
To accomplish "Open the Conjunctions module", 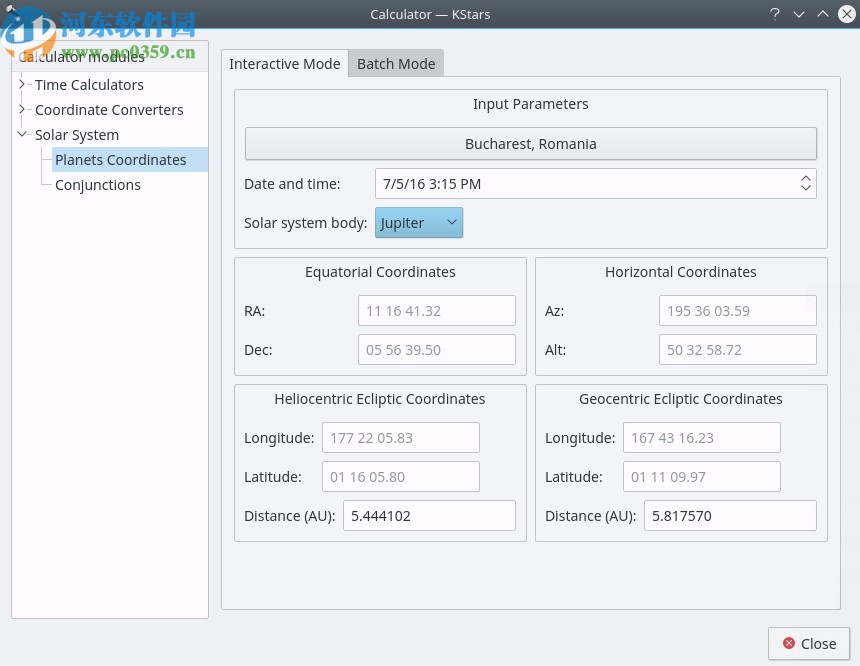I will 98,185.
